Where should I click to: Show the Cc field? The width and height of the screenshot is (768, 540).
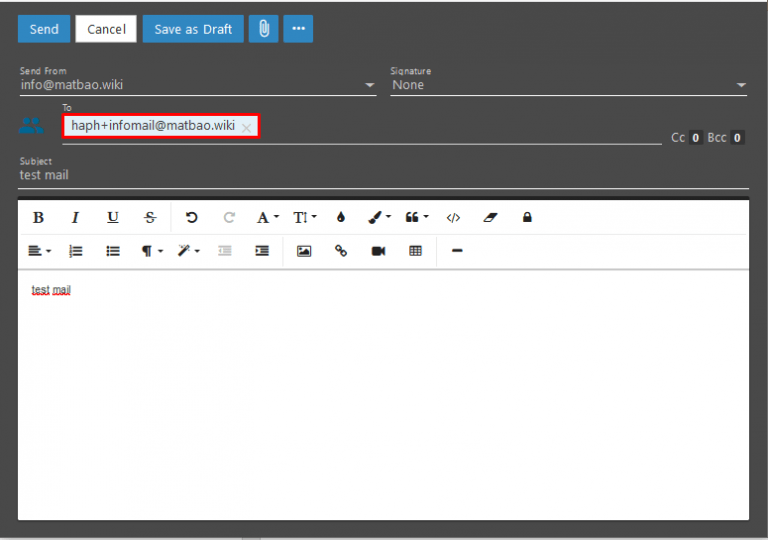(686, 138)
